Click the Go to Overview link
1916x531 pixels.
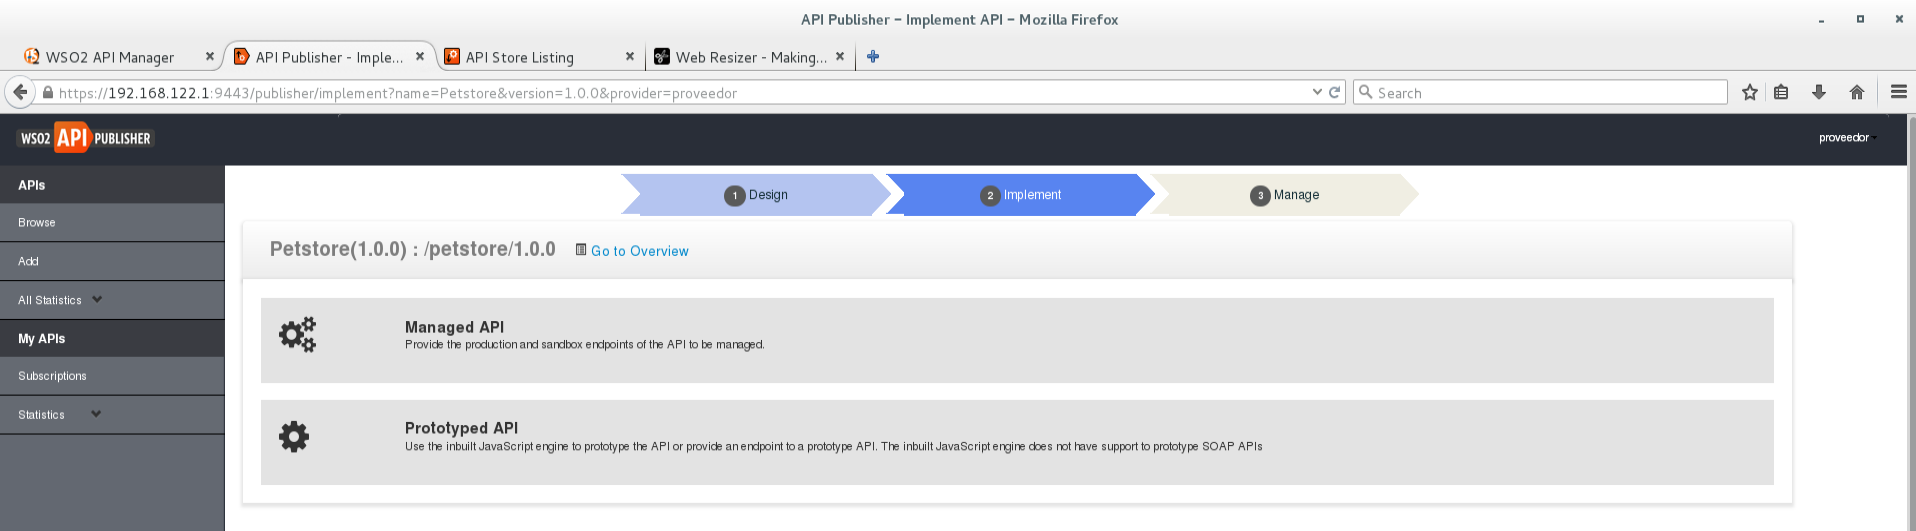click(x=640, y=251)
